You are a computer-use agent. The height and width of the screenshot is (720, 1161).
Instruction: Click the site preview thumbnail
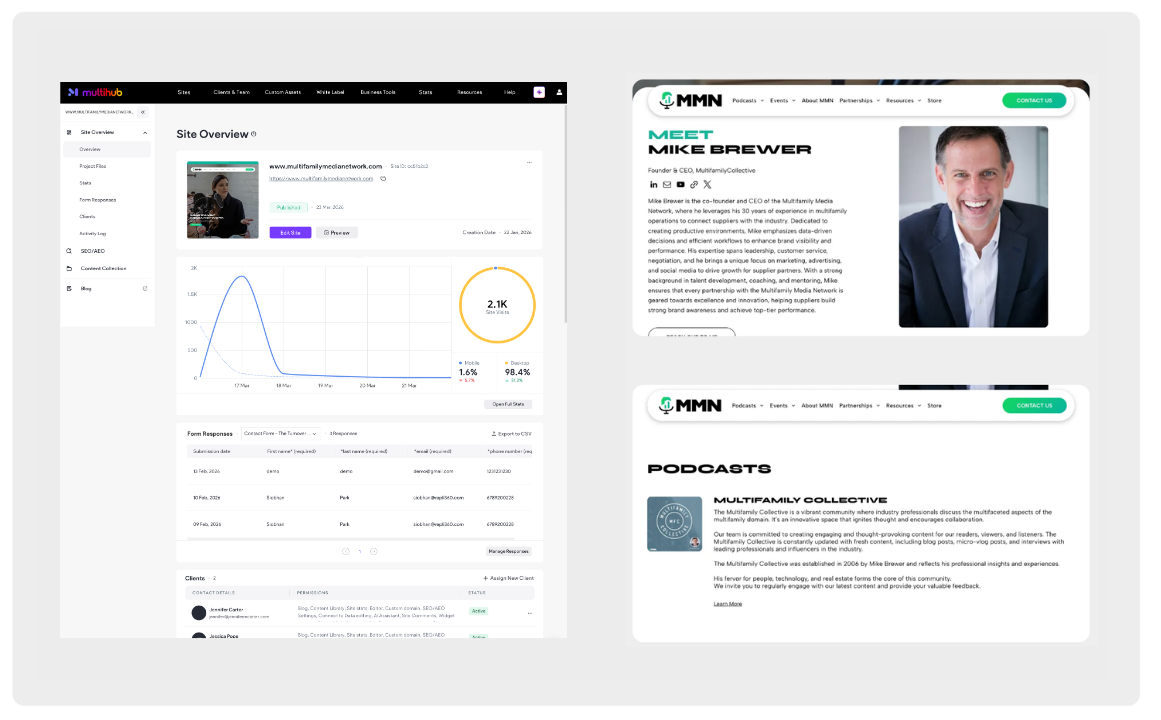pyautogui.click(x=221, y=199)
